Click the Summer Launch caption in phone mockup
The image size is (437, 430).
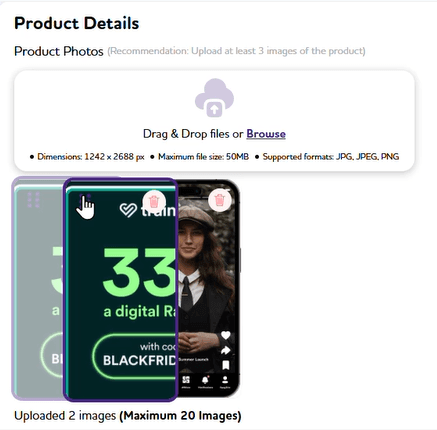pyautogui.click(x=194, y=359)
